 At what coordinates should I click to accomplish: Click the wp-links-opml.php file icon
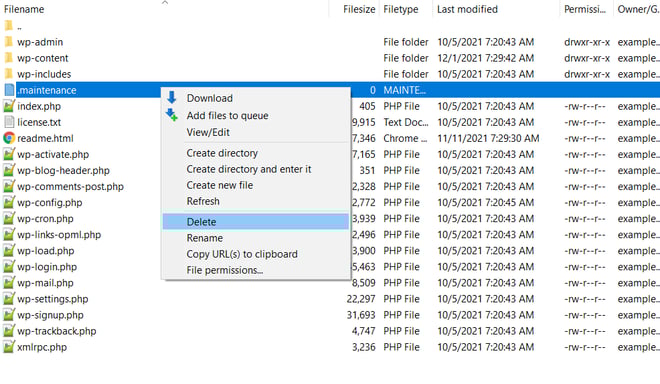click(9, 235)
